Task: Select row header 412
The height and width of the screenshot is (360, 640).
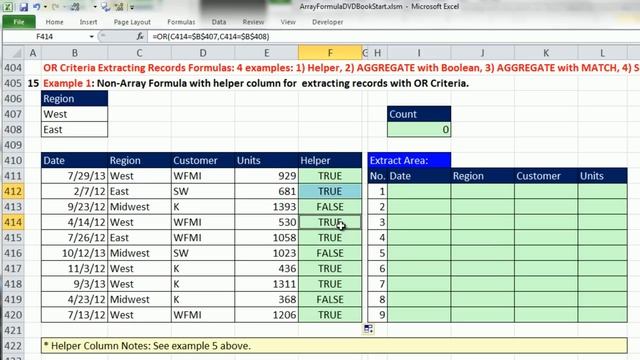Action: pyautogui.click(x=13, y=191)
